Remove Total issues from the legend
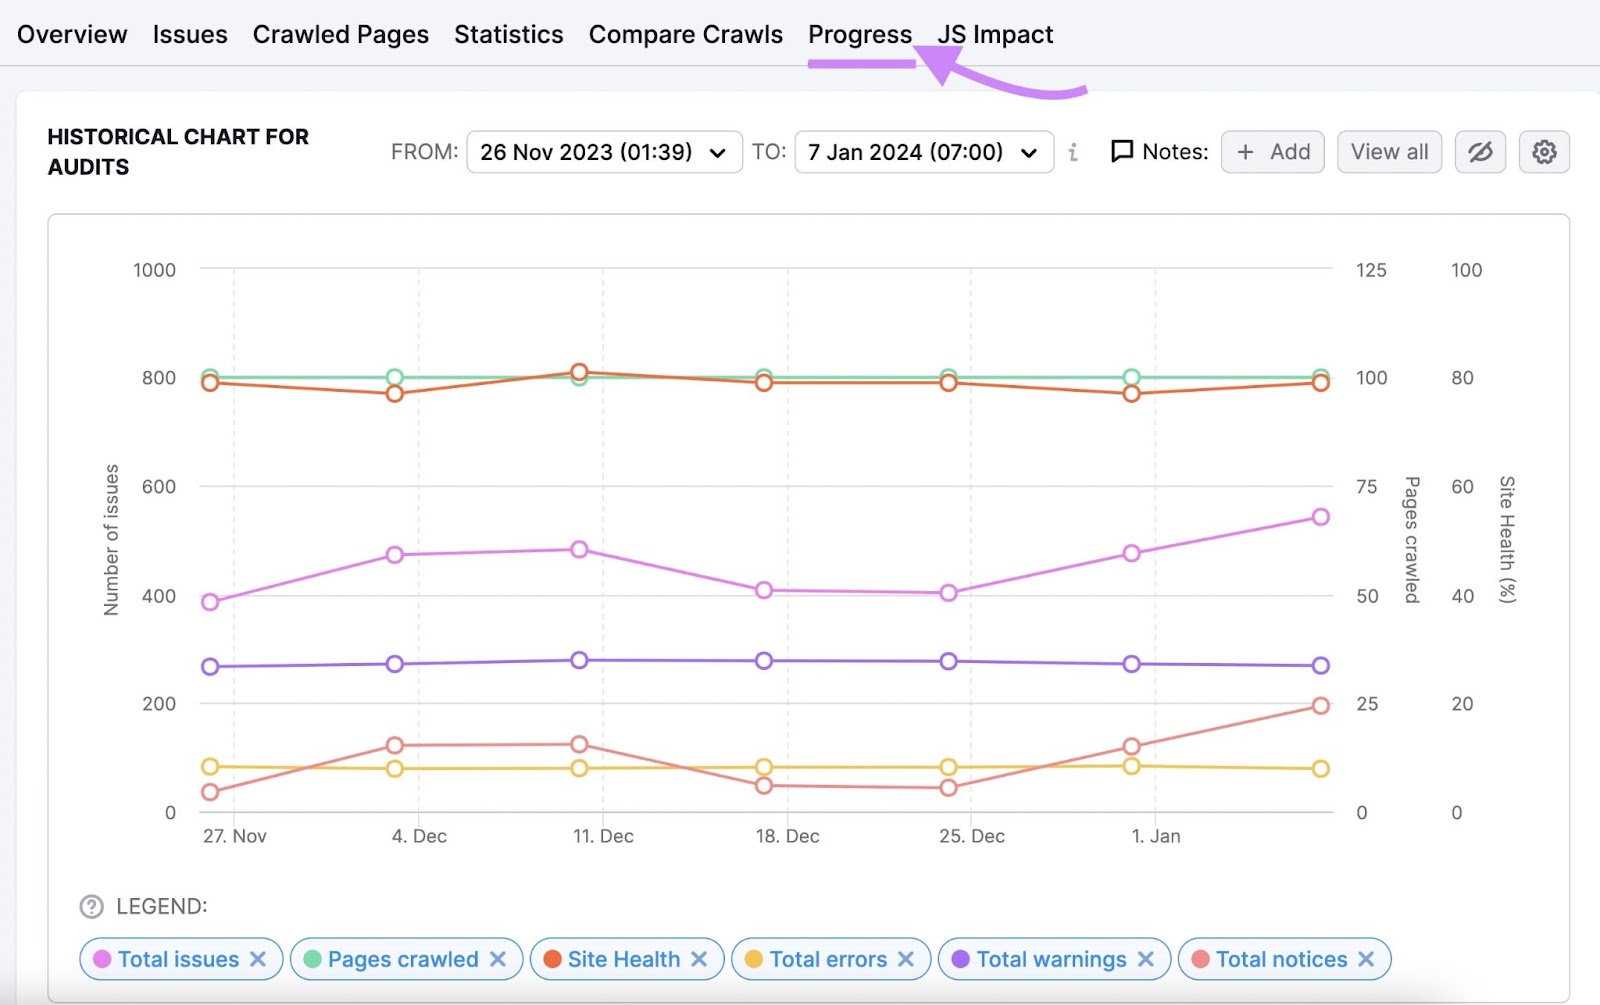 point(258,959)
